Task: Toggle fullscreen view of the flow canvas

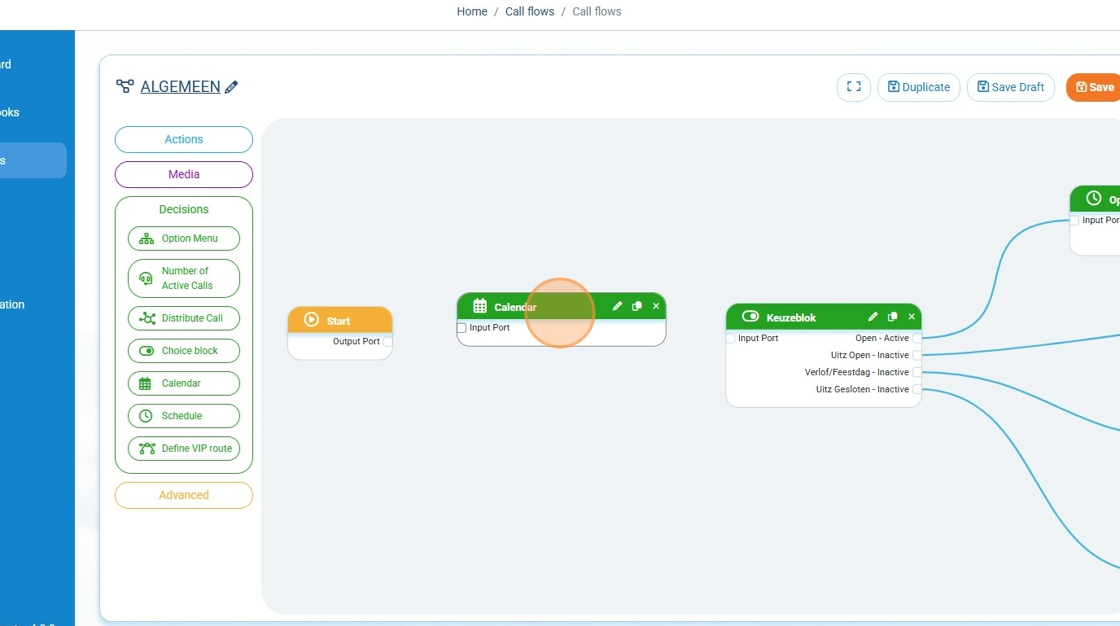Action: click(x=853, y=87)
